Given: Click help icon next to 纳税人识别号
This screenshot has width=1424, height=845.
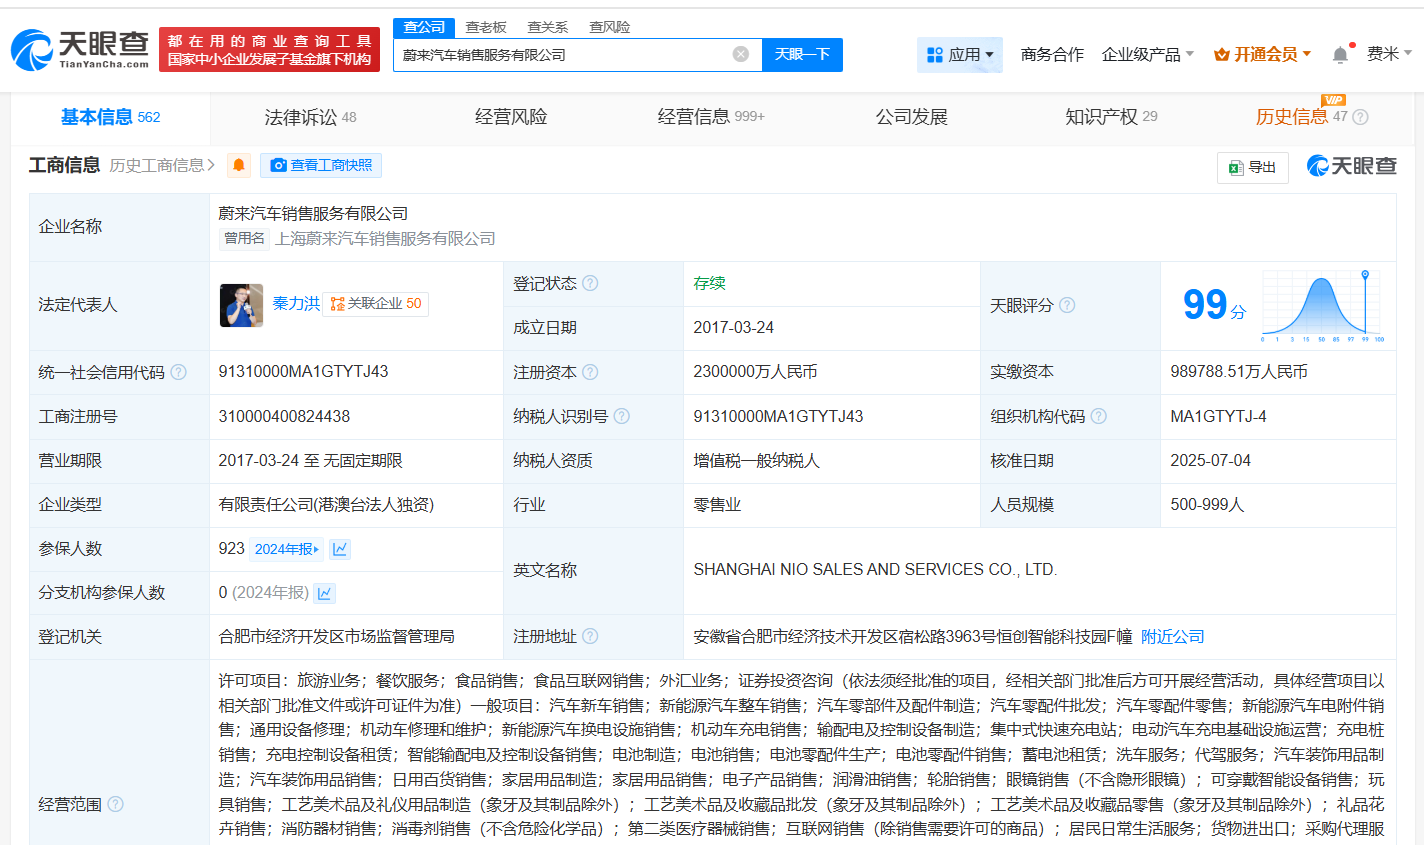Looking at the screenshot, I should [622, 416].
